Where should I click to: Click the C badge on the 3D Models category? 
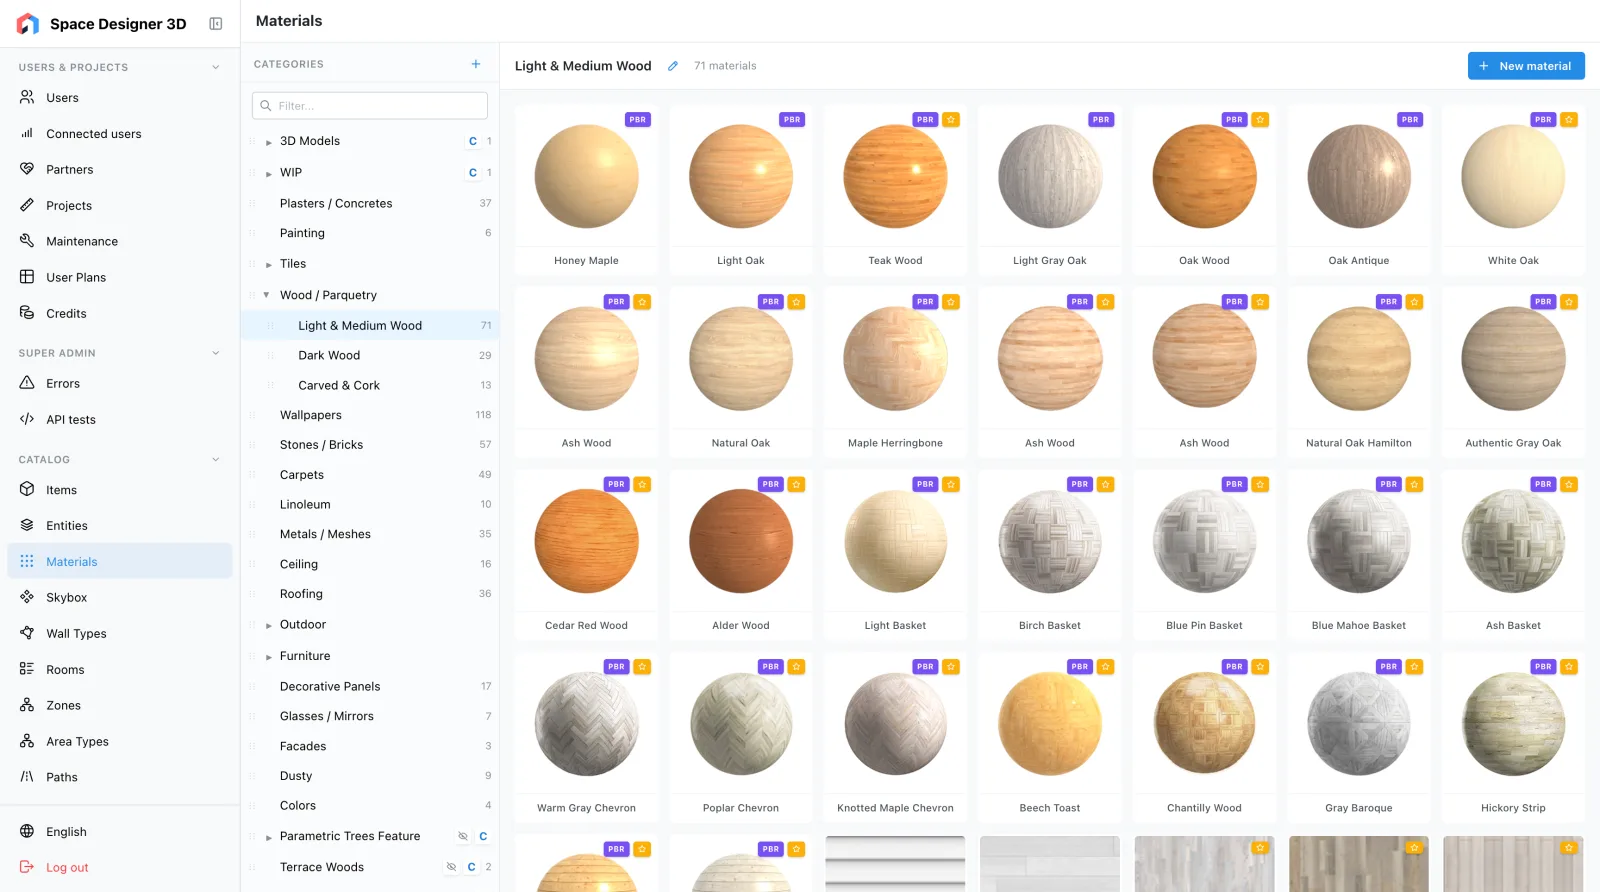pos(473,141)
